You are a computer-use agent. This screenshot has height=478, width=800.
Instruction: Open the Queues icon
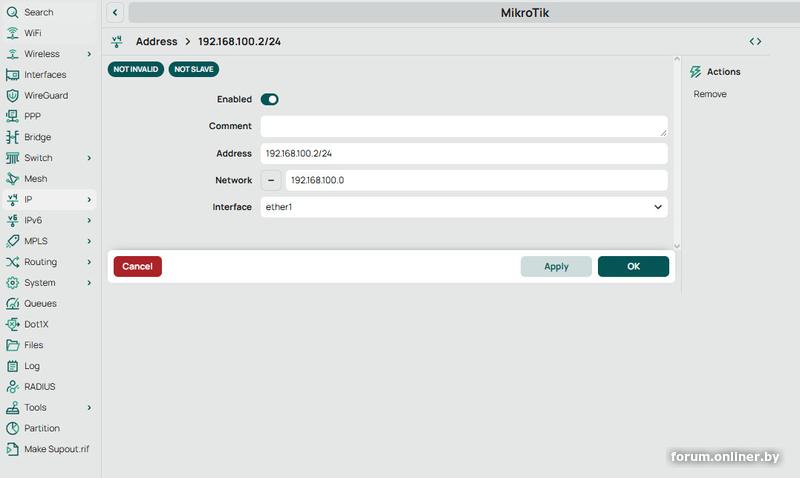12,304
